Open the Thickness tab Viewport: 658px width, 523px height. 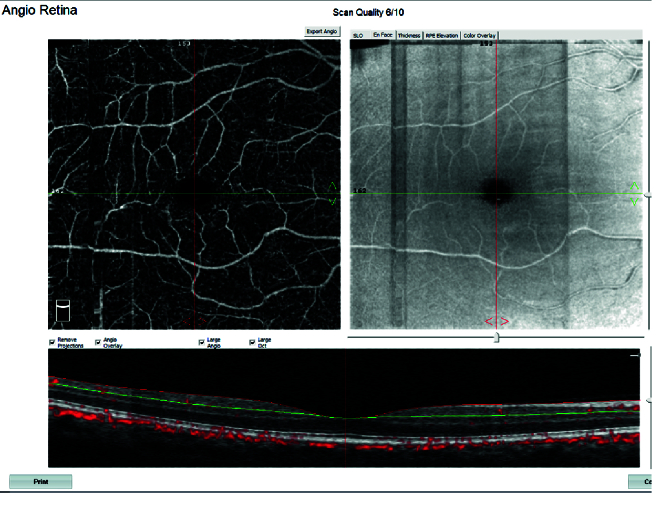pyautogui.click(x=409, y=35)
